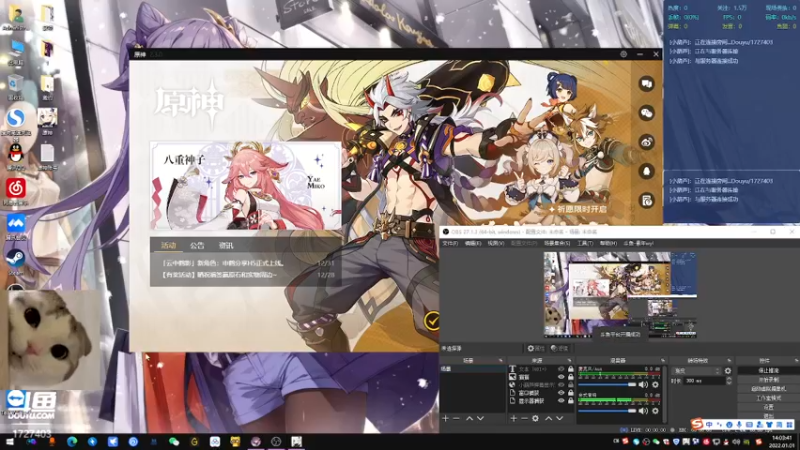Move the source up with the up arrow
Viewport: 800px width, 450px height.
click(548, 418)
